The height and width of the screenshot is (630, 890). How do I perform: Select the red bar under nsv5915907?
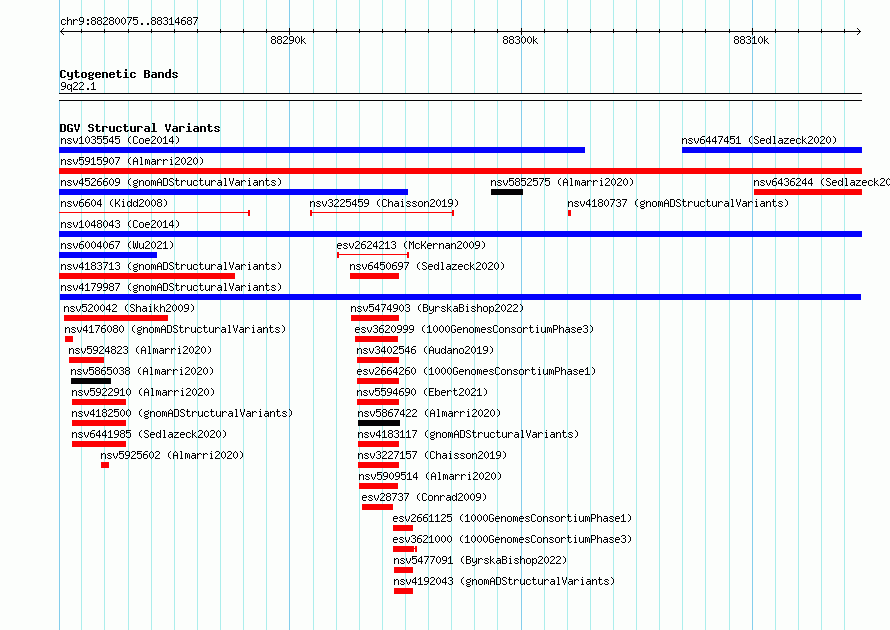460,171
